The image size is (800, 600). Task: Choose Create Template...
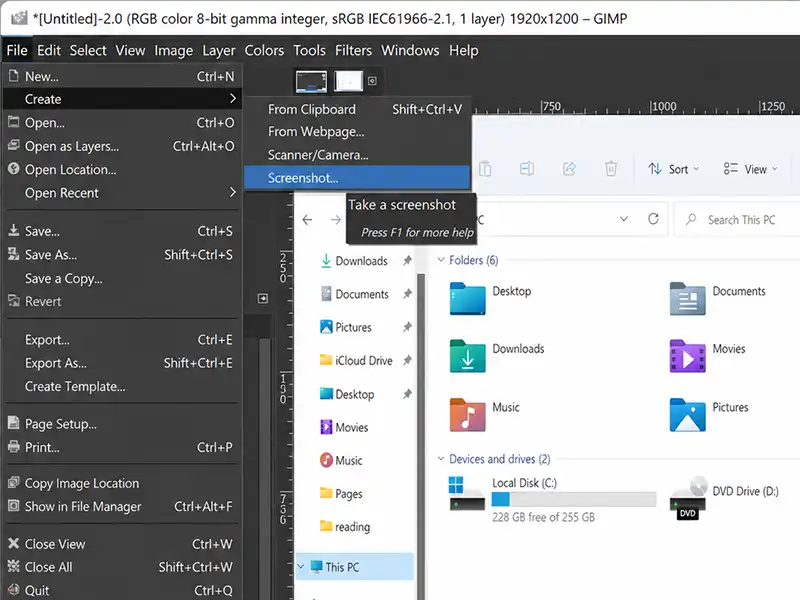point(121,387)
